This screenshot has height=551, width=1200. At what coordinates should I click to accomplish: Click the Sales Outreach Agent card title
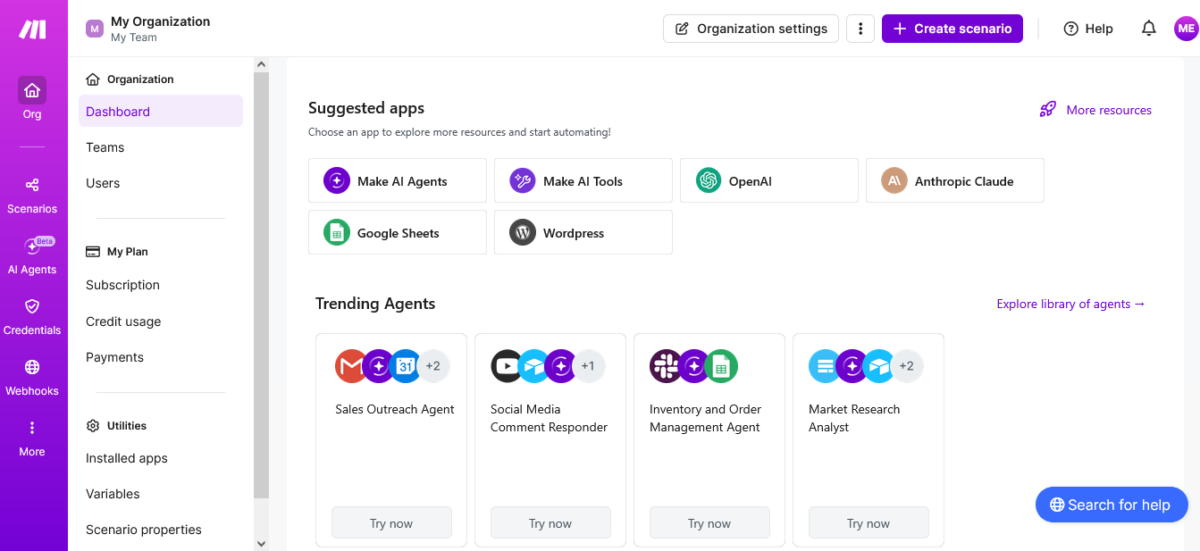pyautogui.click(x=395, y=409)
